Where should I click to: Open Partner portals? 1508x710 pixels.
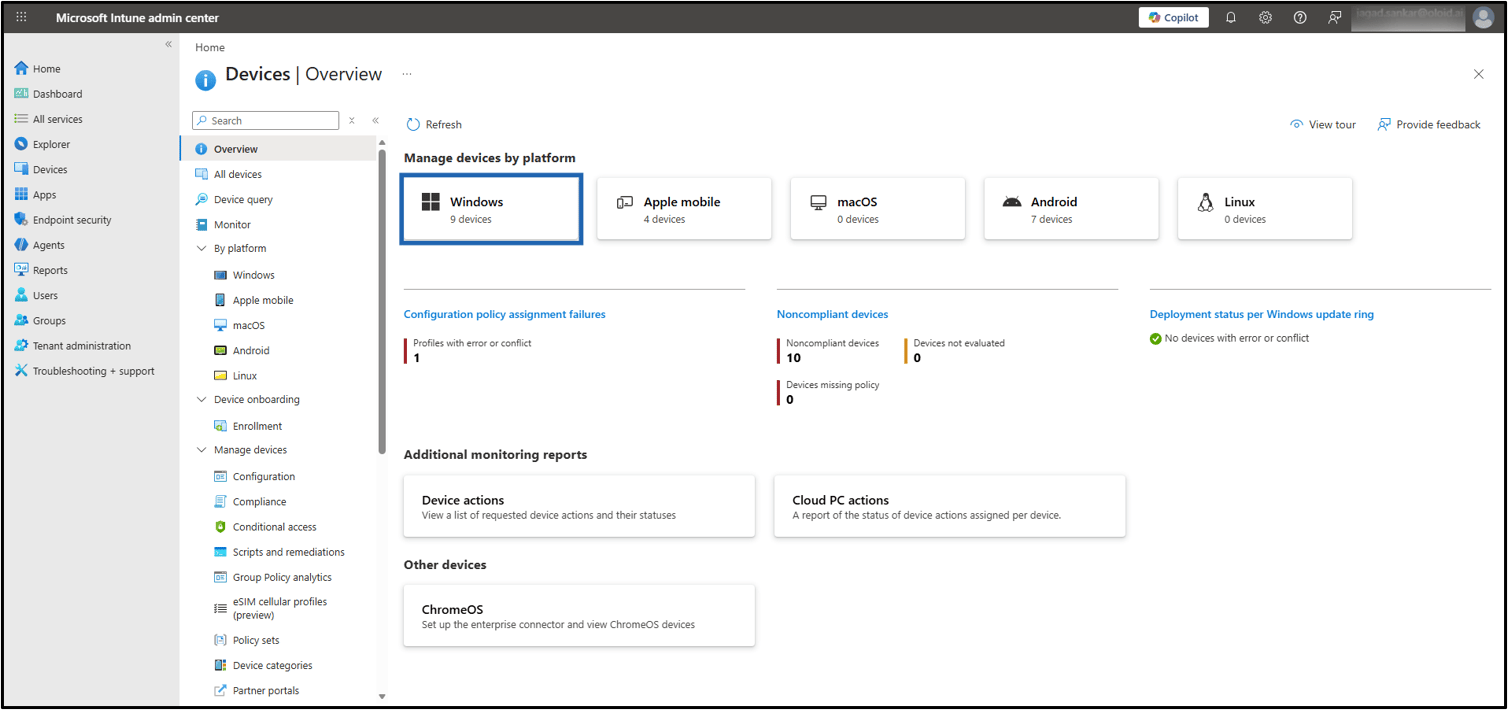coord(266,691)
